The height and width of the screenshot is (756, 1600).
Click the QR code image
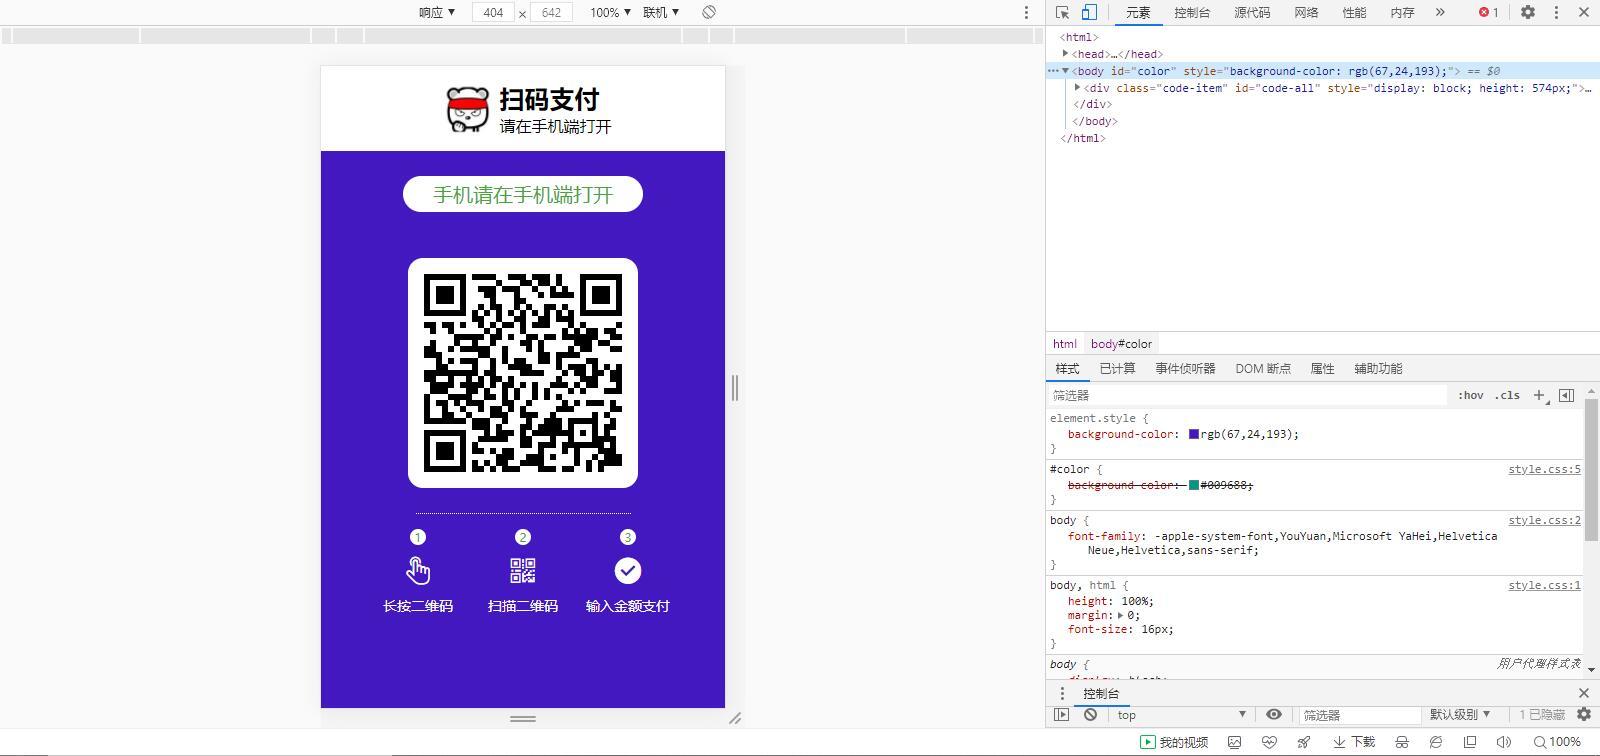click(523, 373)
